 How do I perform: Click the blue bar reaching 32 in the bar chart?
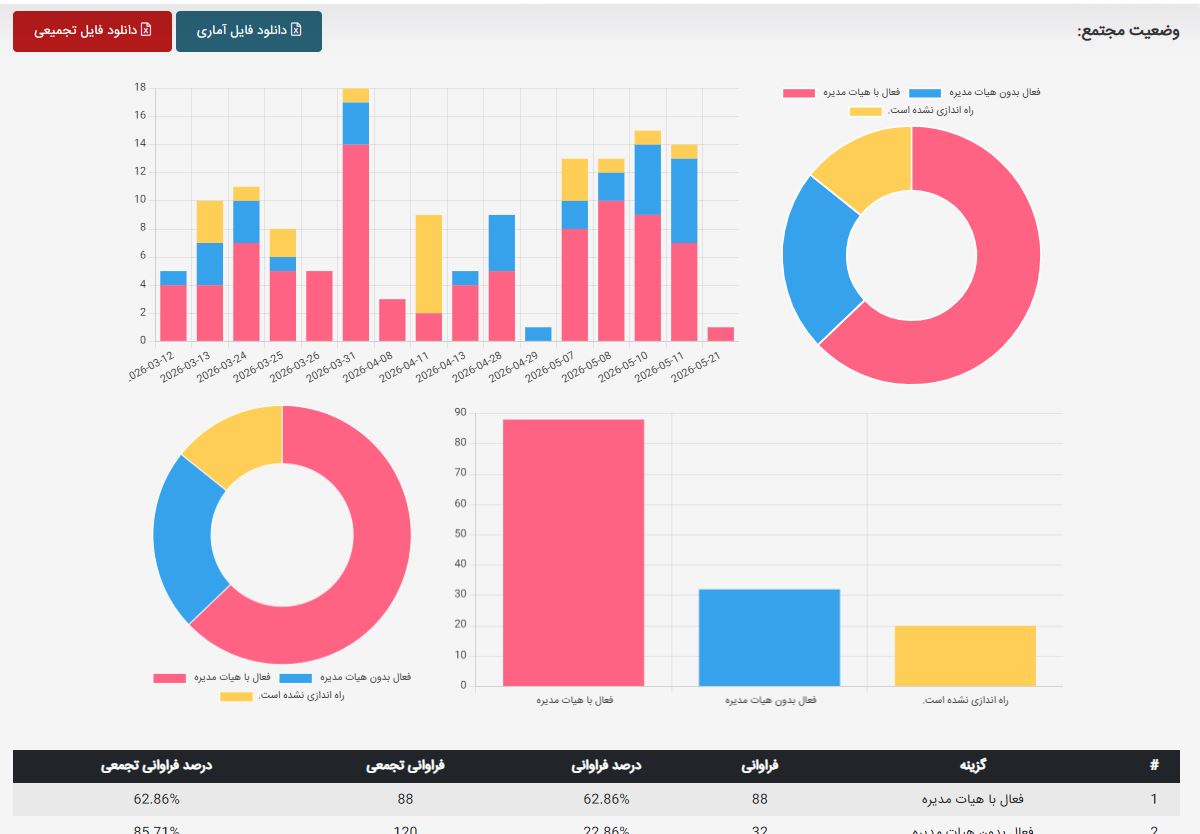point(769,638)
